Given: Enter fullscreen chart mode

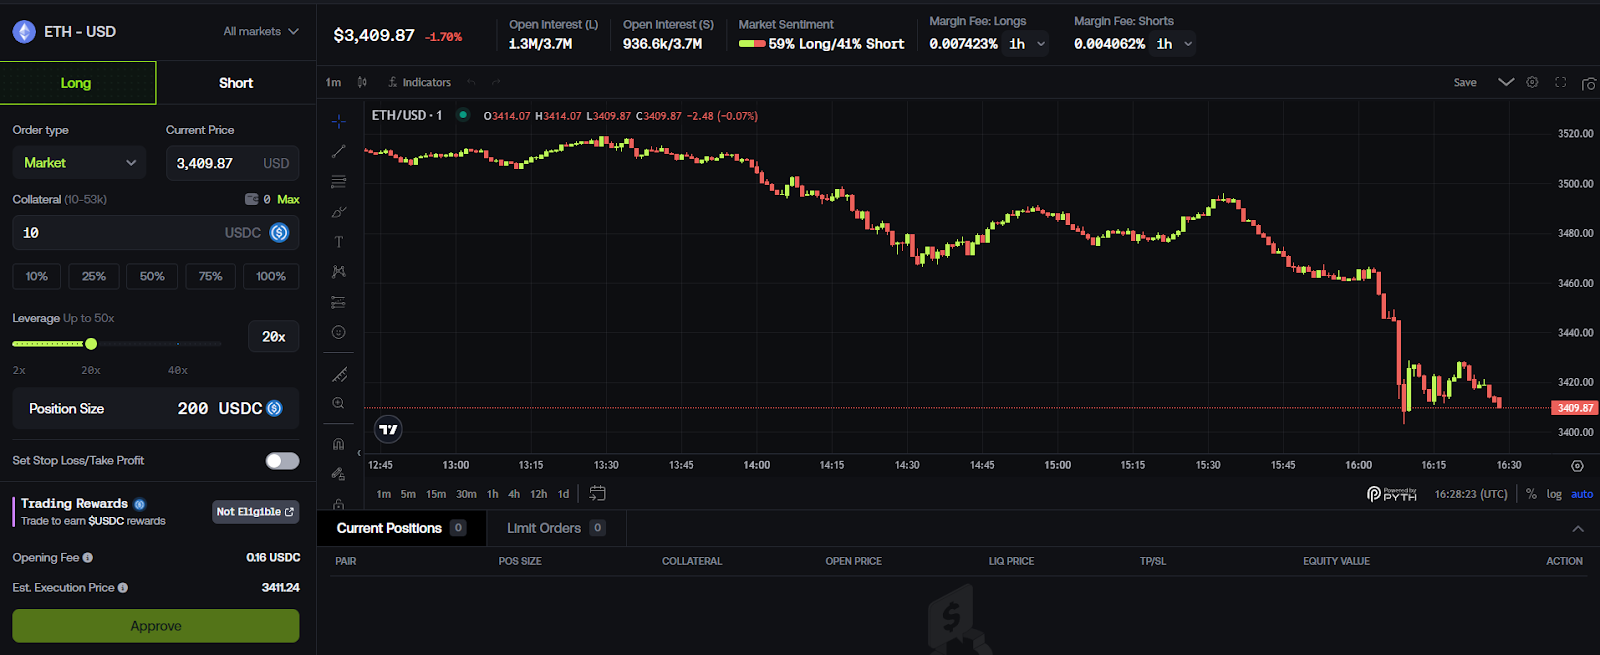Looking at the screenshot, I should tap(1560, 82).
